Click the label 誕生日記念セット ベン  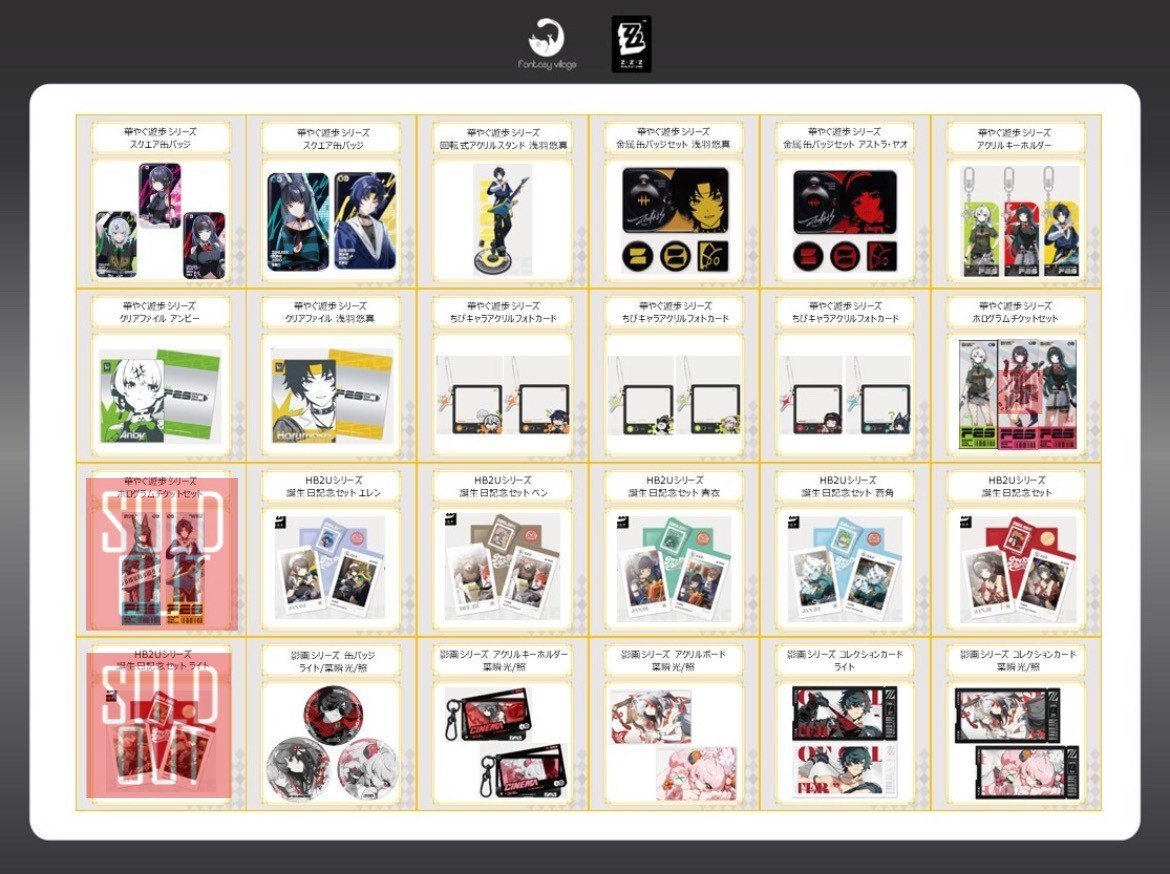(504, 493)
